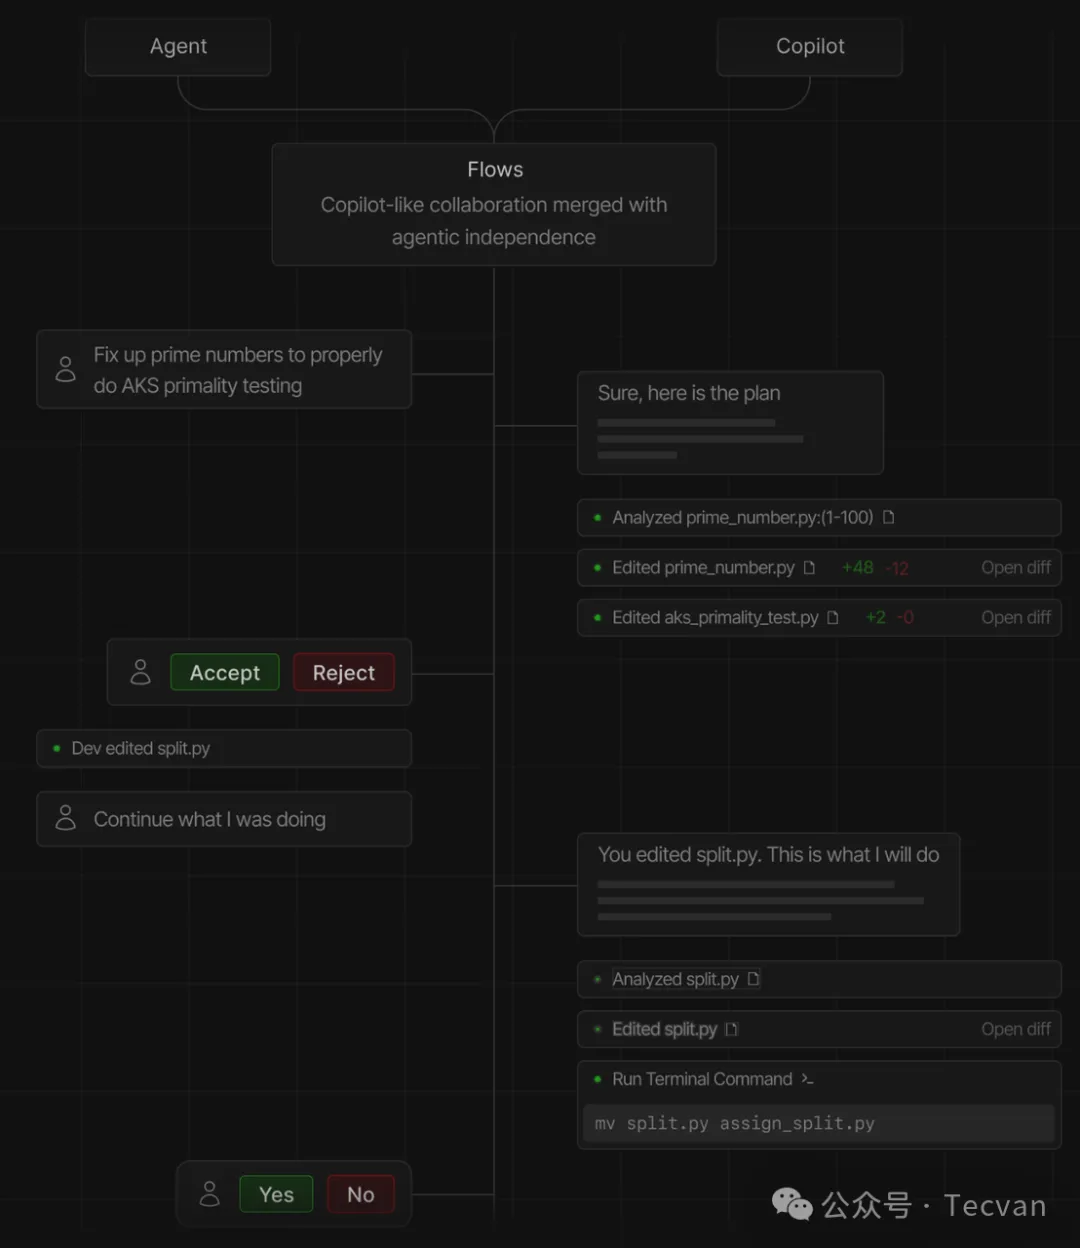Open diff for Edited split.py

[x=1016, y=1029]
